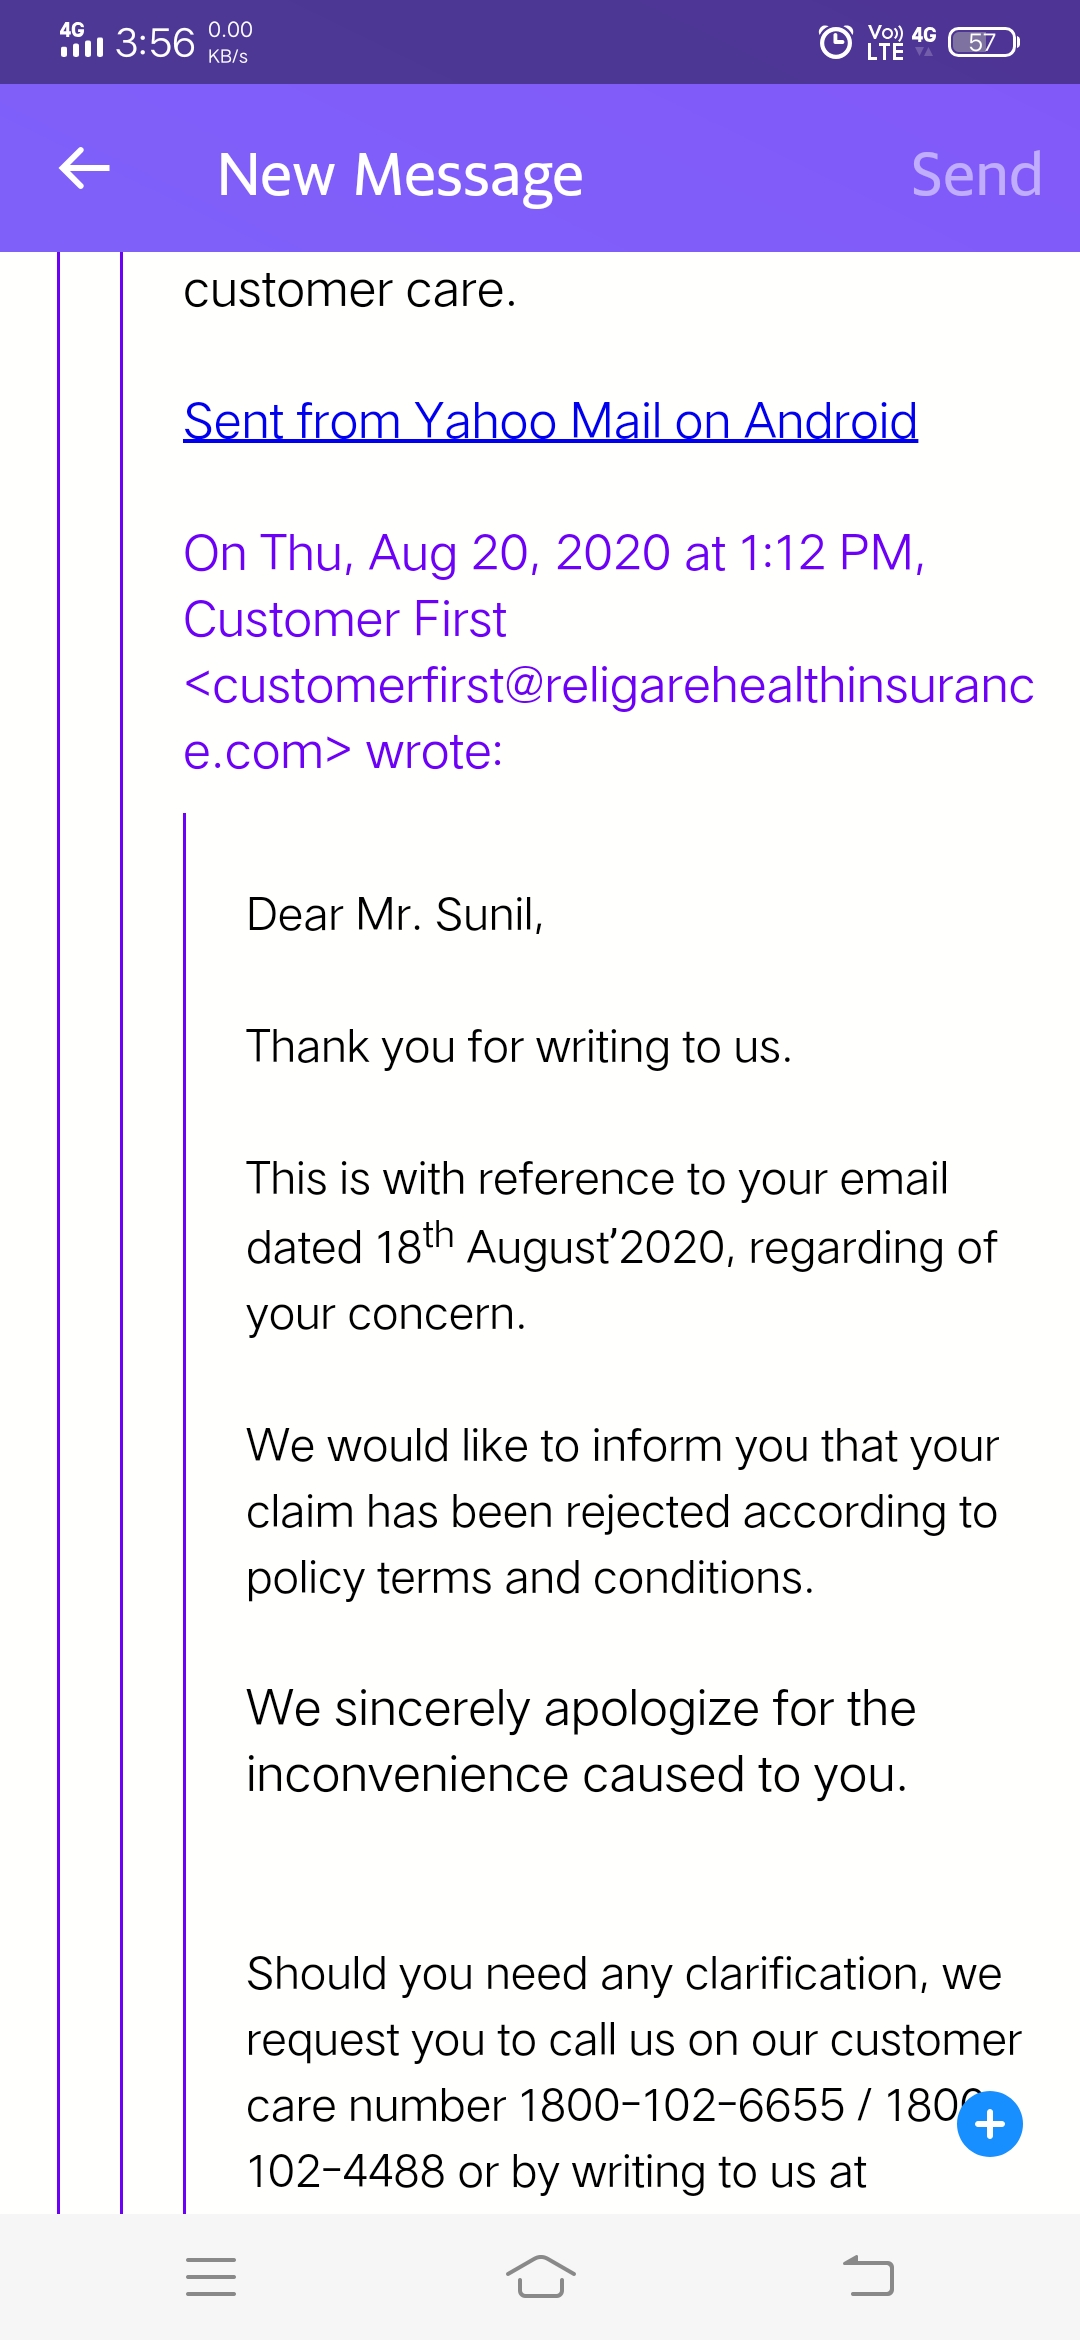Screen dimensions: 1080x2340
Task: Tap the battery level indicator
Action: point(983,42)
